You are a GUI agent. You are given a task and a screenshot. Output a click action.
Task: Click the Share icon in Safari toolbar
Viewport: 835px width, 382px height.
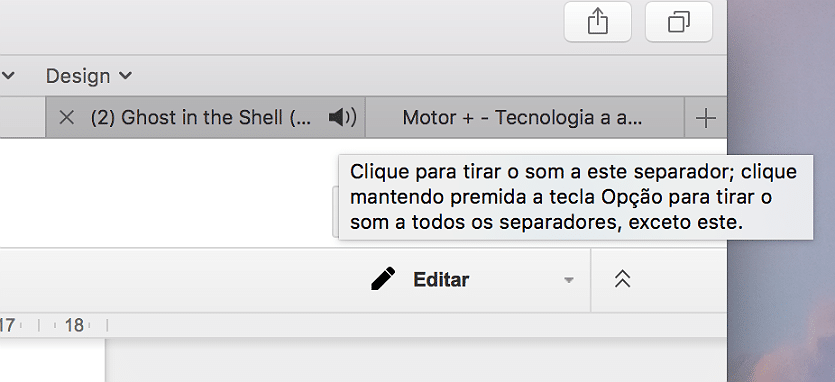click(597, 22)
